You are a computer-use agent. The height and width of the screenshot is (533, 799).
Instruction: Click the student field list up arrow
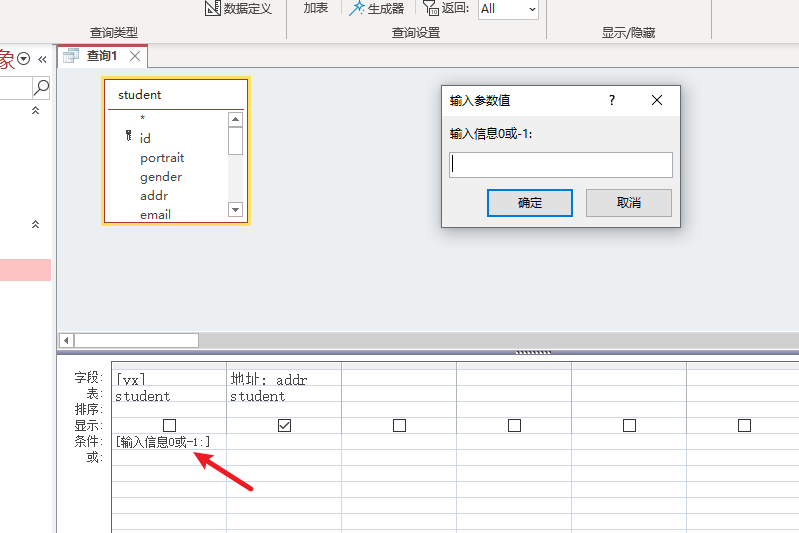pos(235,120)
